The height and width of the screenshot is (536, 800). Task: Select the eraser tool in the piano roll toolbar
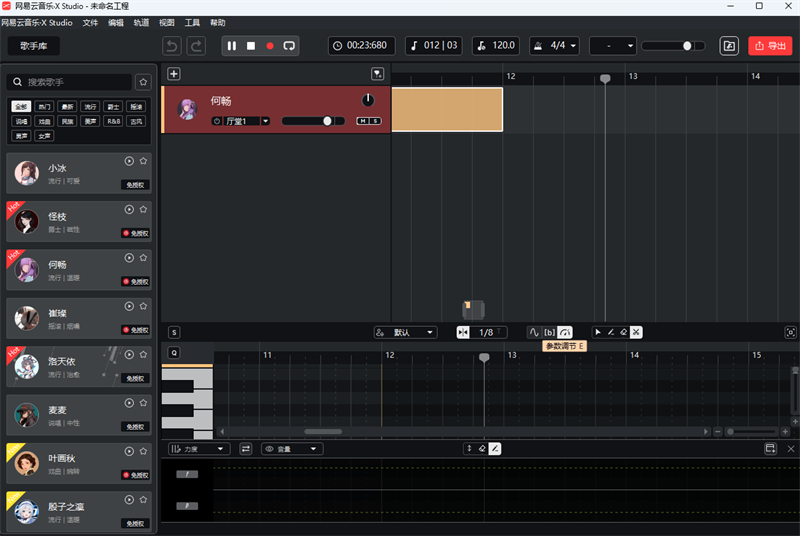click(x=623, y=332)
